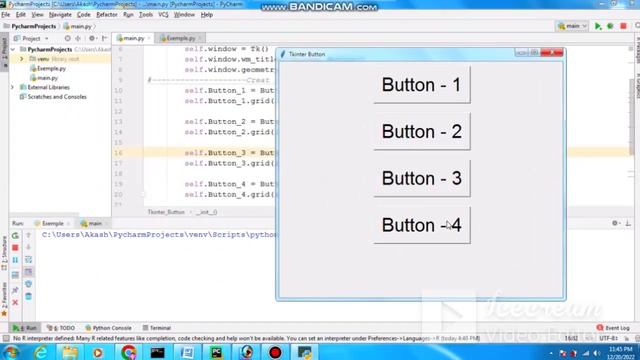Click volume icon in system tray
This screenshot has height=360, width=640.
click(596, 353)
